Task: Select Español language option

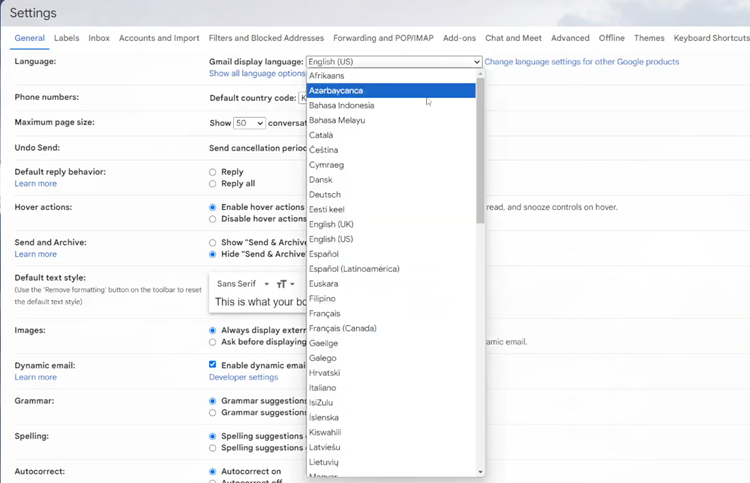Action: pos(391,253)
